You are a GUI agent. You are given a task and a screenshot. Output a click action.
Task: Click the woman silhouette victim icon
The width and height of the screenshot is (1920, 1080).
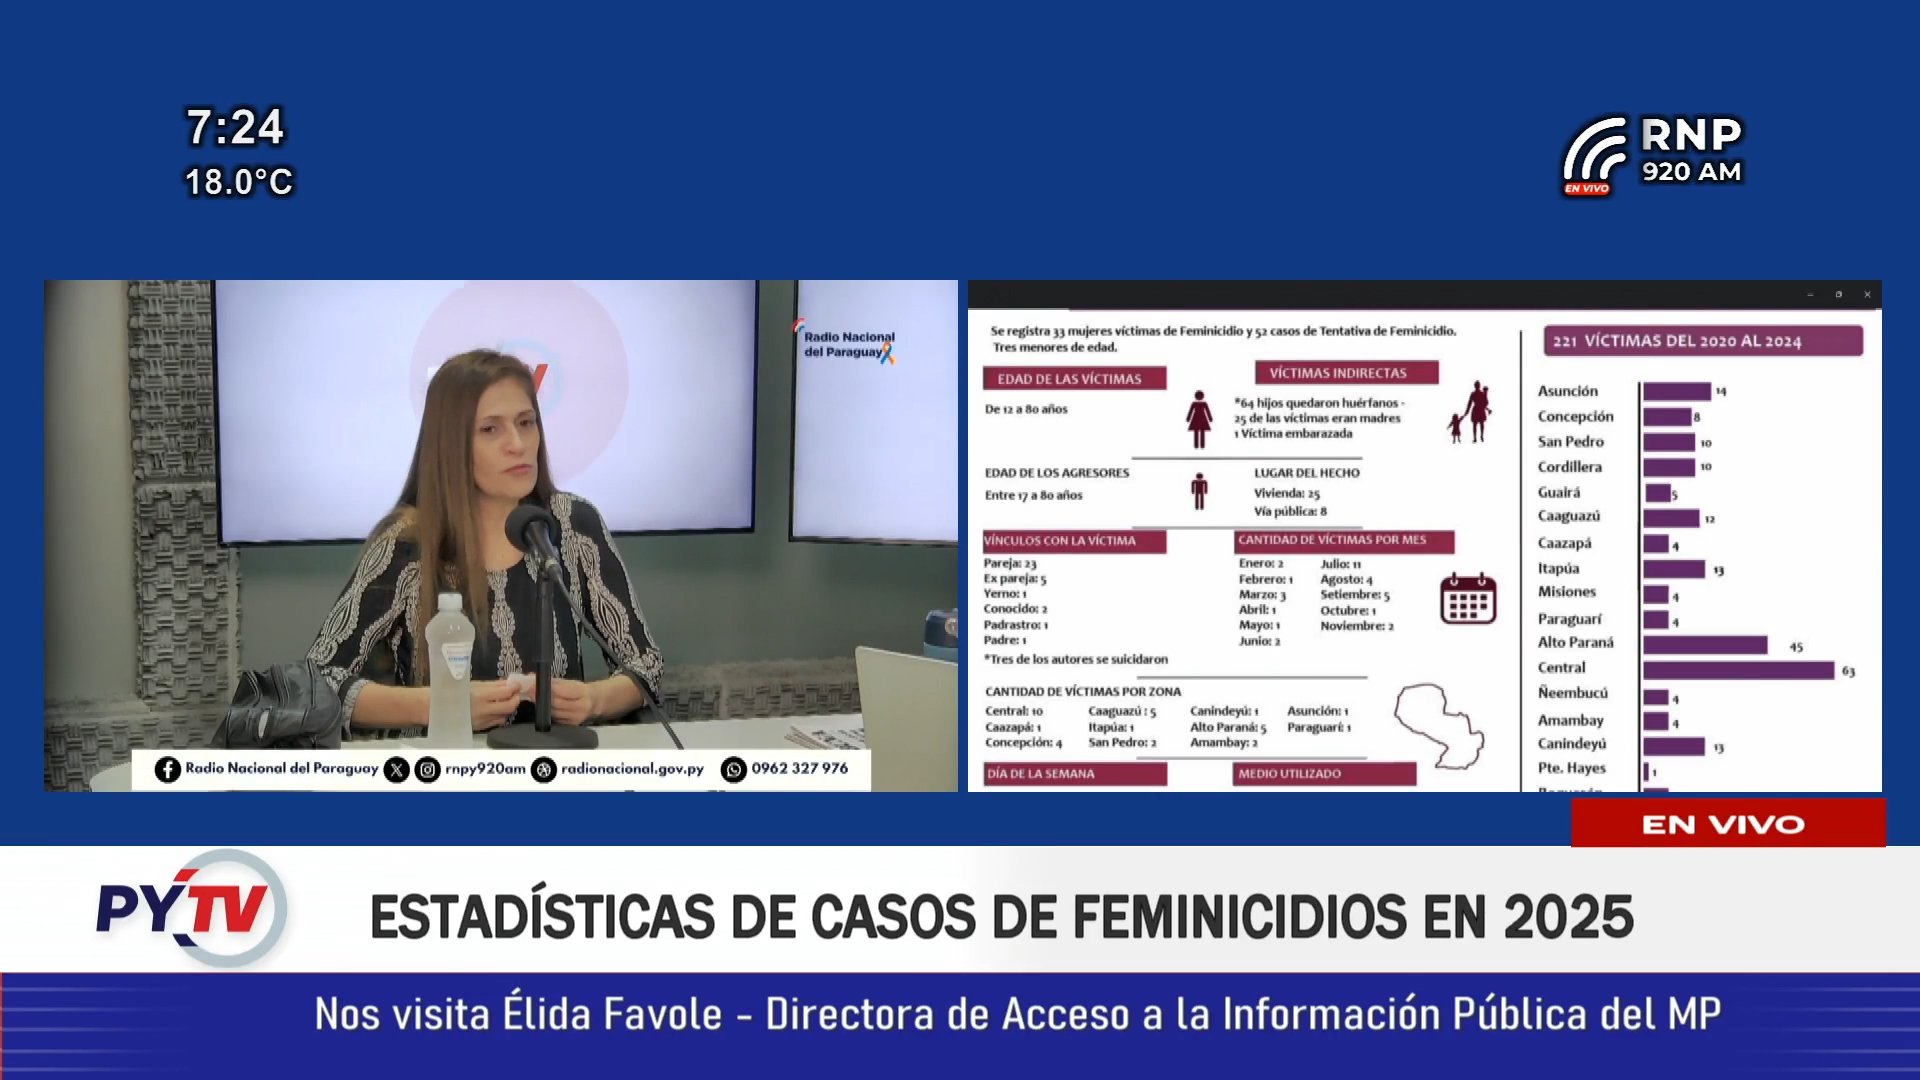coord(1199,419)
